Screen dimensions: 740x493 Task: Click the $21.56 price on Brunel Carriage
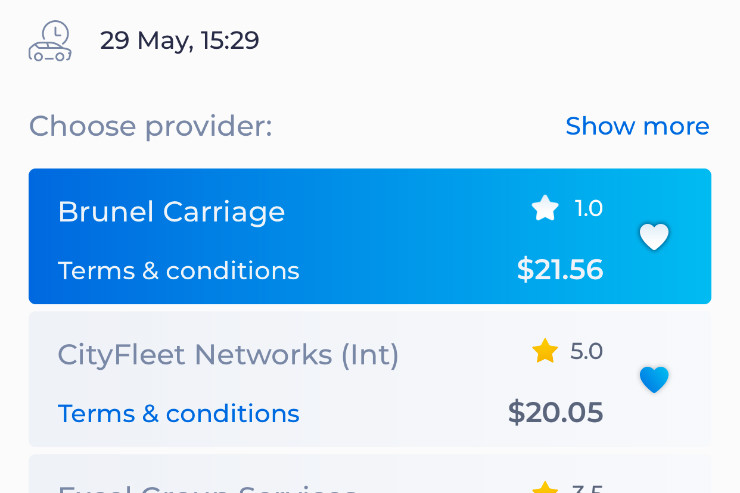point(560,269)
